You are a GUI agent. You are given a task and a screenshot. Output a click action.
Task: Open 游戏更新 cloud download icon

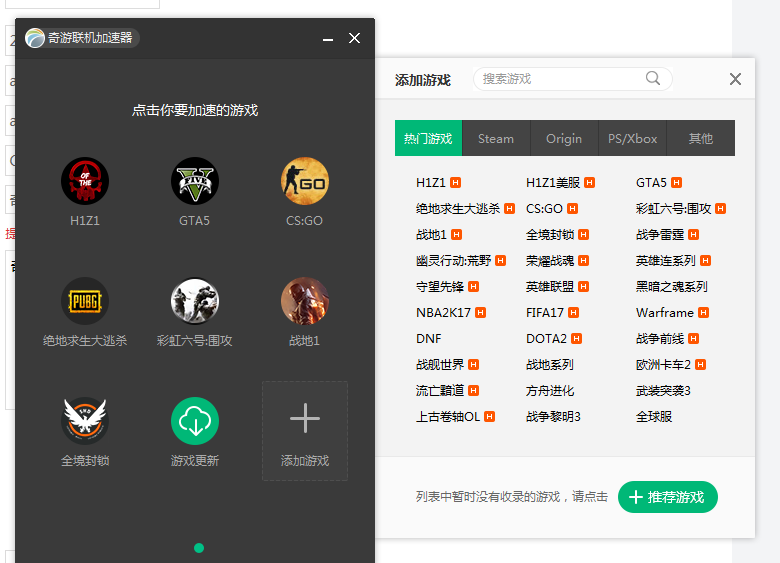[x=195, y=421]
